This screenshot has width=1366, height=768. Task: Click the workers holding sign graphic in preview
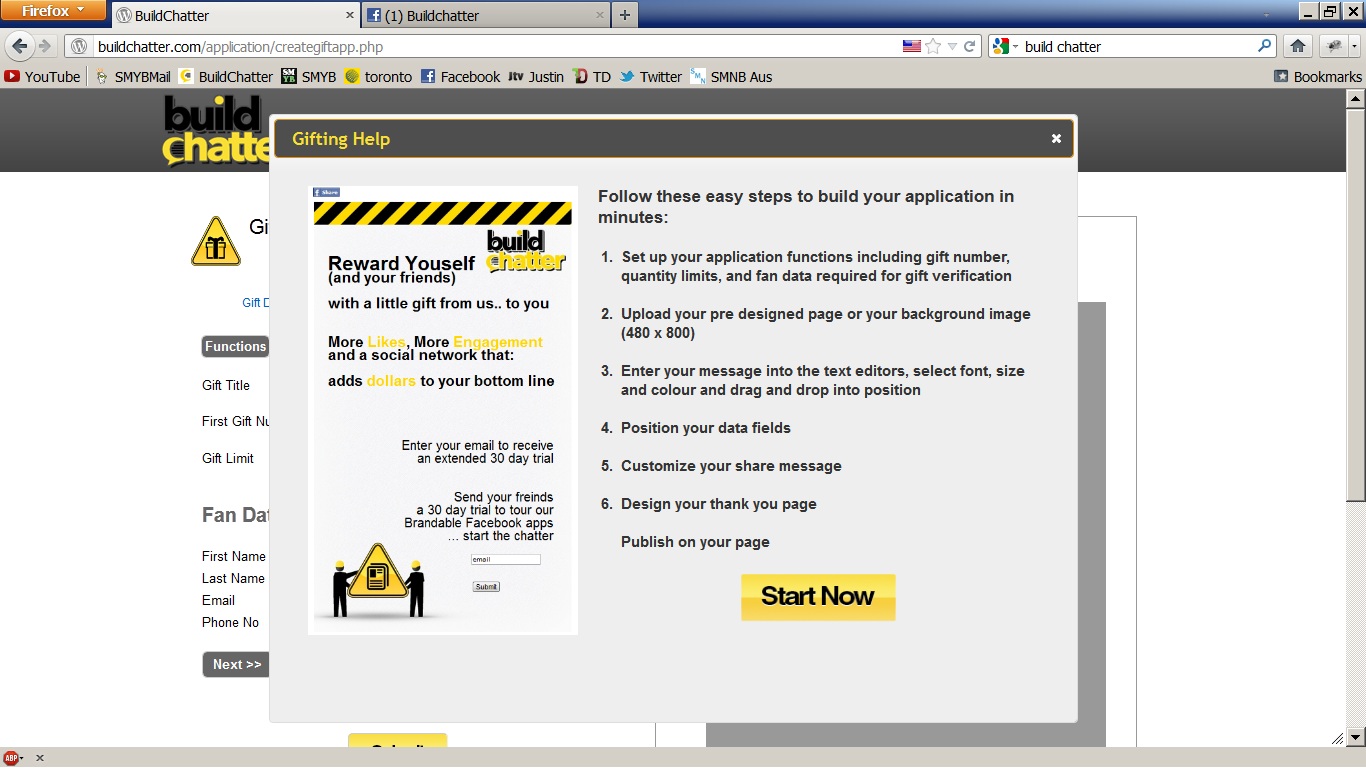click(x=377, y=581)
